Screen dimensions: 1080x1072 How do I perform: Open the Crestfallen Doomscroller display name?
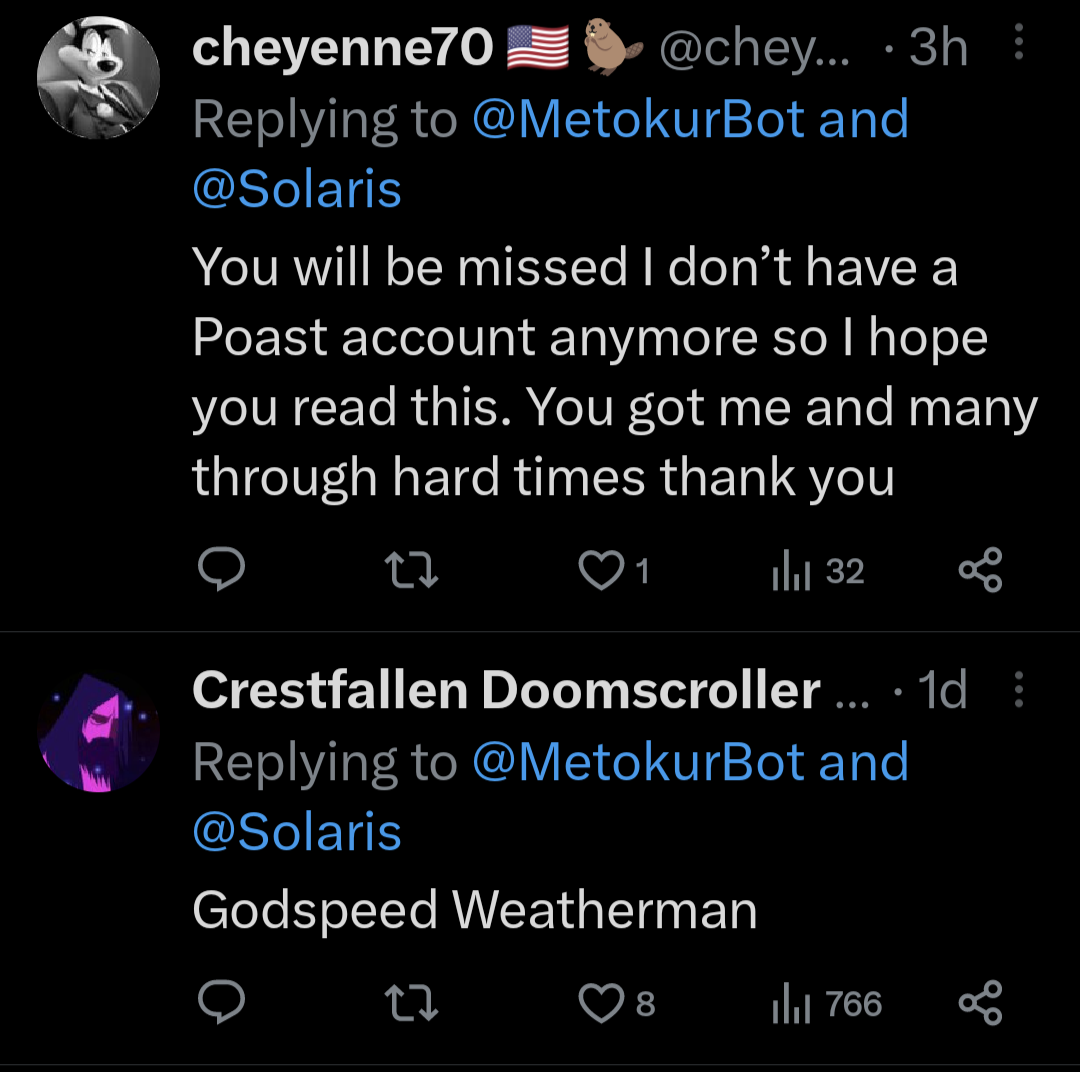click(x=506, y=690)
